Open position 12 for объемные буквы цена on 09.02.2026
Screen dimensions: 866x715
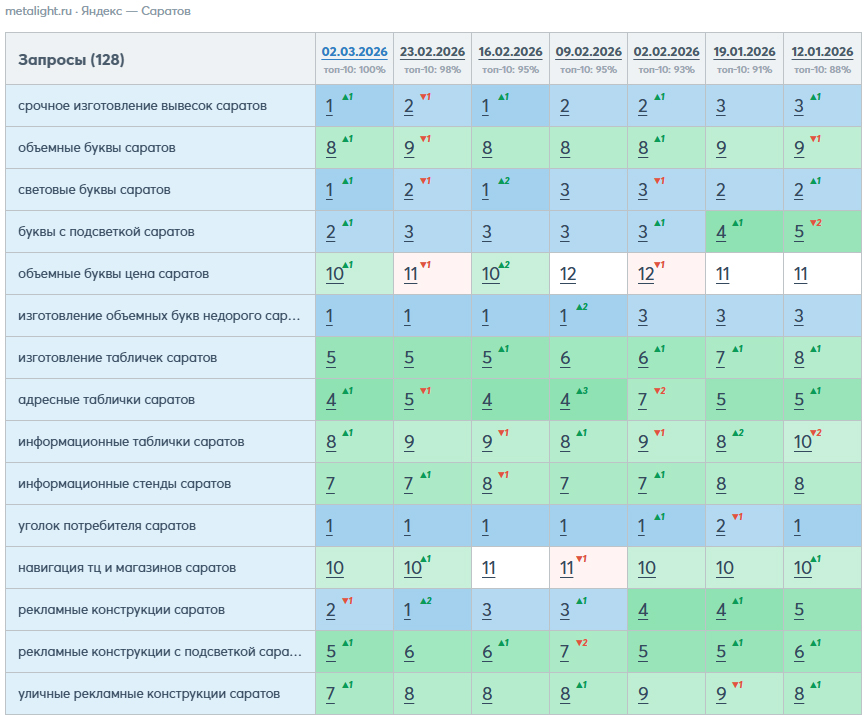click(x=568, y=274)
